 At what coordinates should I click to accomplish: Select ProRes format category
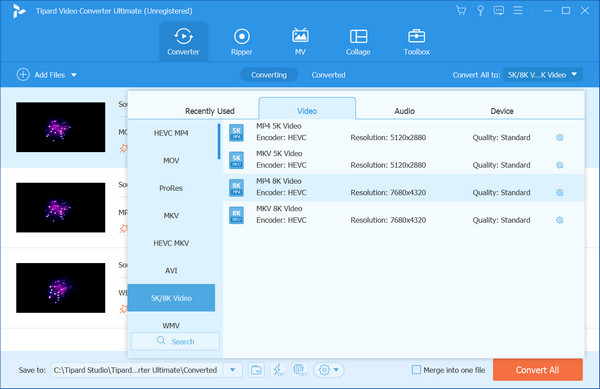171,188
